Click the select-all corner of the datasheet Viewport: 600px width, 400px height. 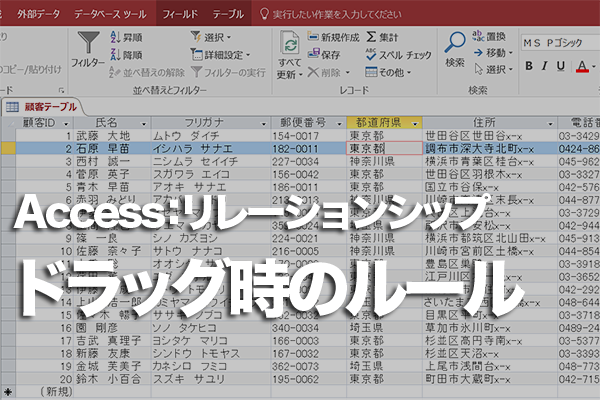tap(8, 123)
